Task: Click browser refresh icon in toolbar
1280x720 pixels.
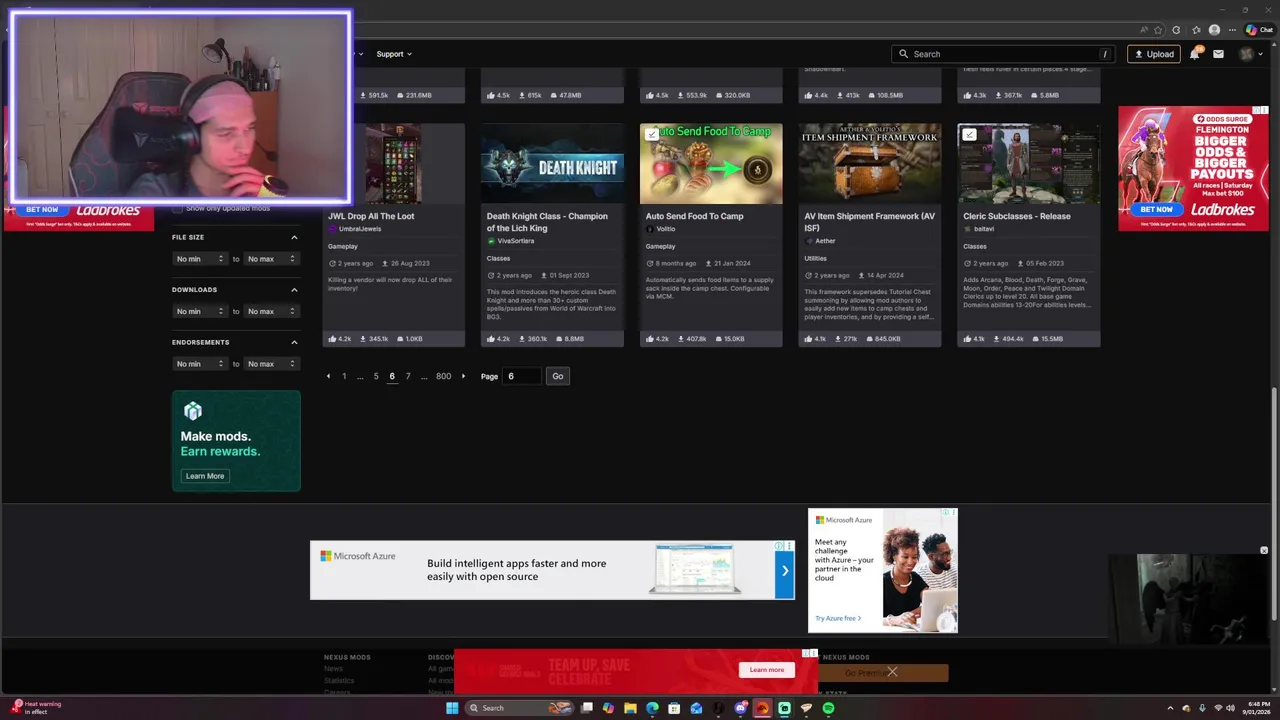Action: (1176, 30)
